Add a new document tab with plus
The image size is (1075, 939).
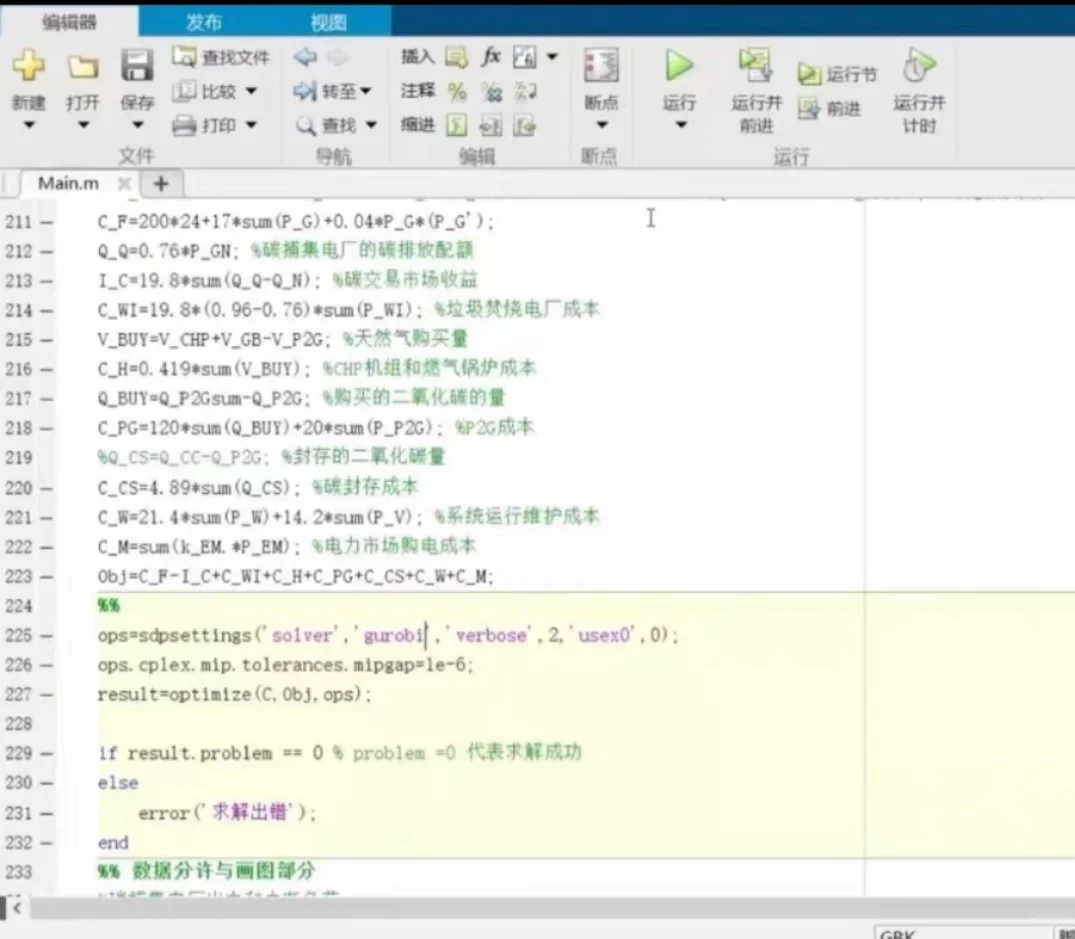pyautogui.click(x=161, y=184)
